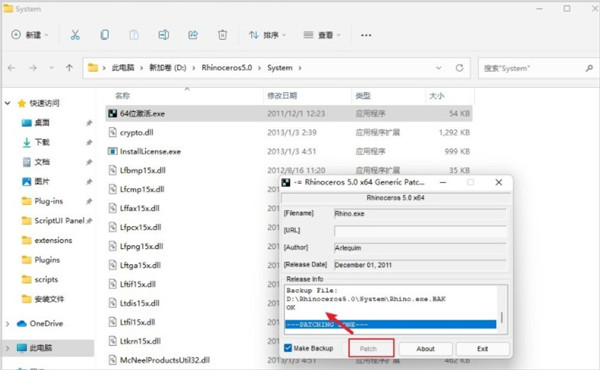Go back with the left arrow
Viewport: 600px width, 370px height.
(x=11, y=68)
